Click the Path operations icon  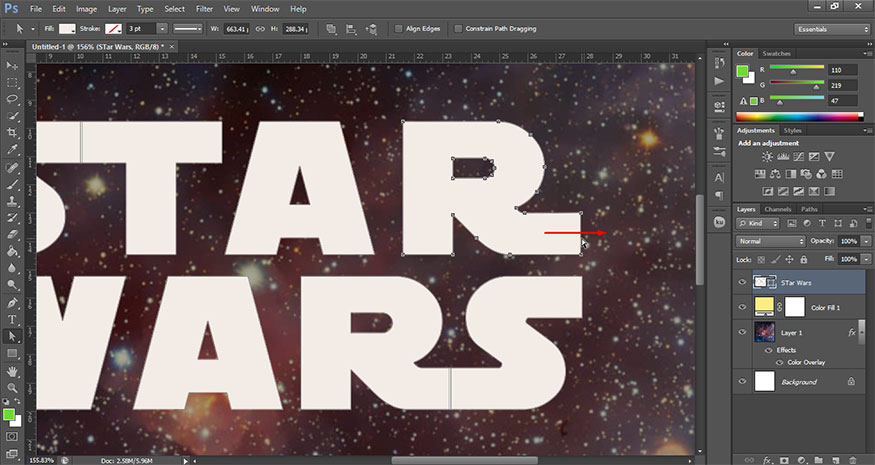tap(331, 29)
